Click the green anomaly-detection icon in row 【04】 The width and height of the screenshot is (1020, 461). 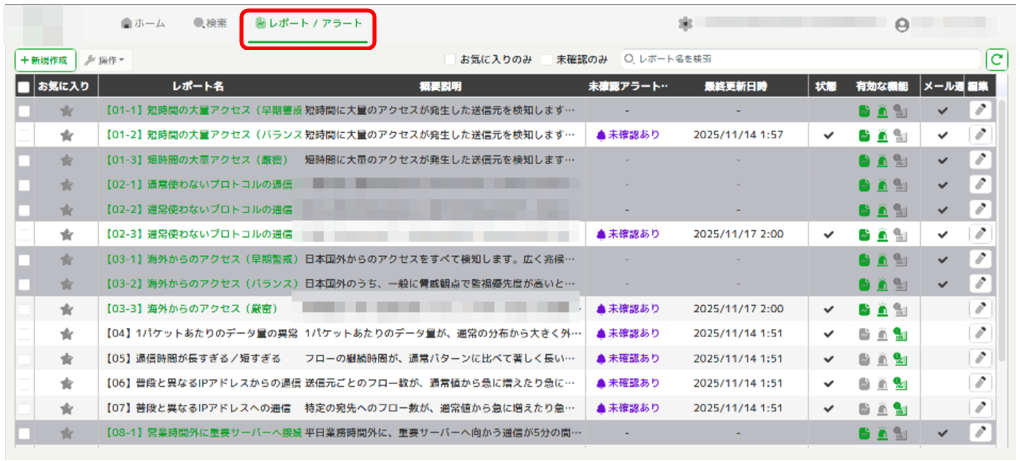pyautogui.click(x=900, y=334)
